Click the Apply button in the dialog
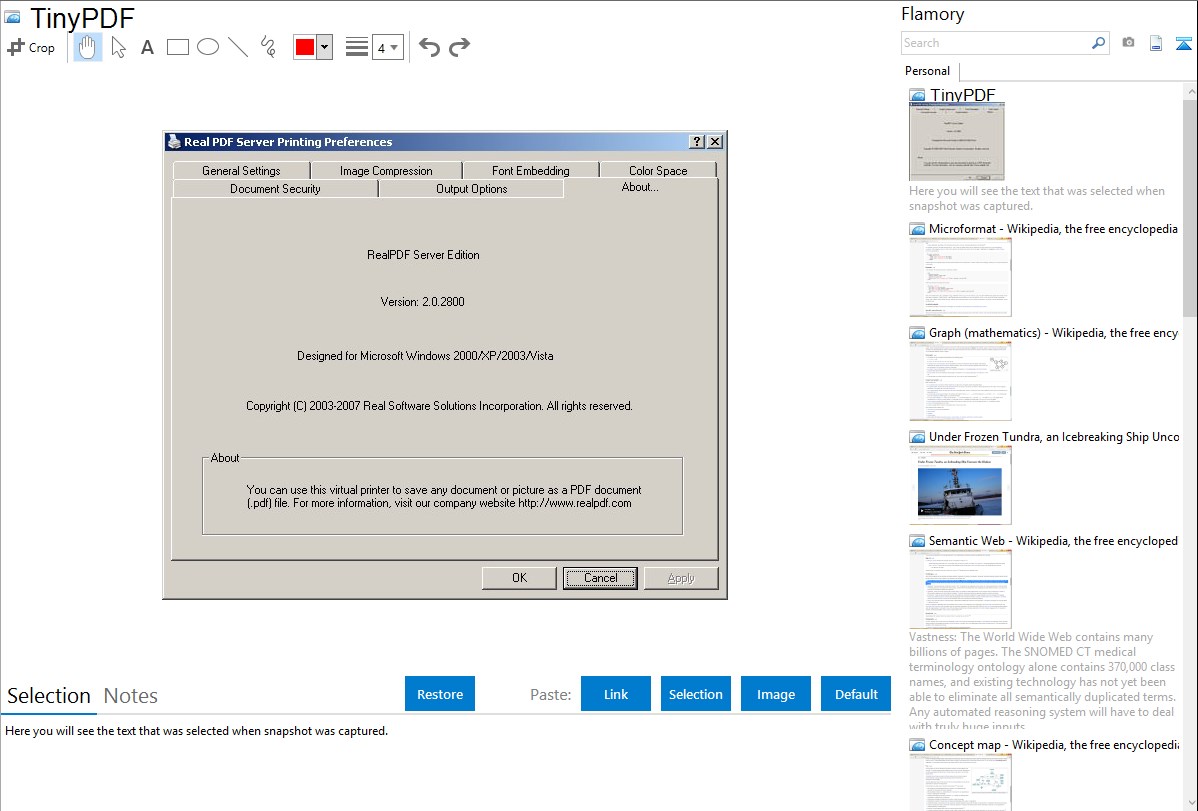This screenshot has width=1198, height=811. point(681,578)
